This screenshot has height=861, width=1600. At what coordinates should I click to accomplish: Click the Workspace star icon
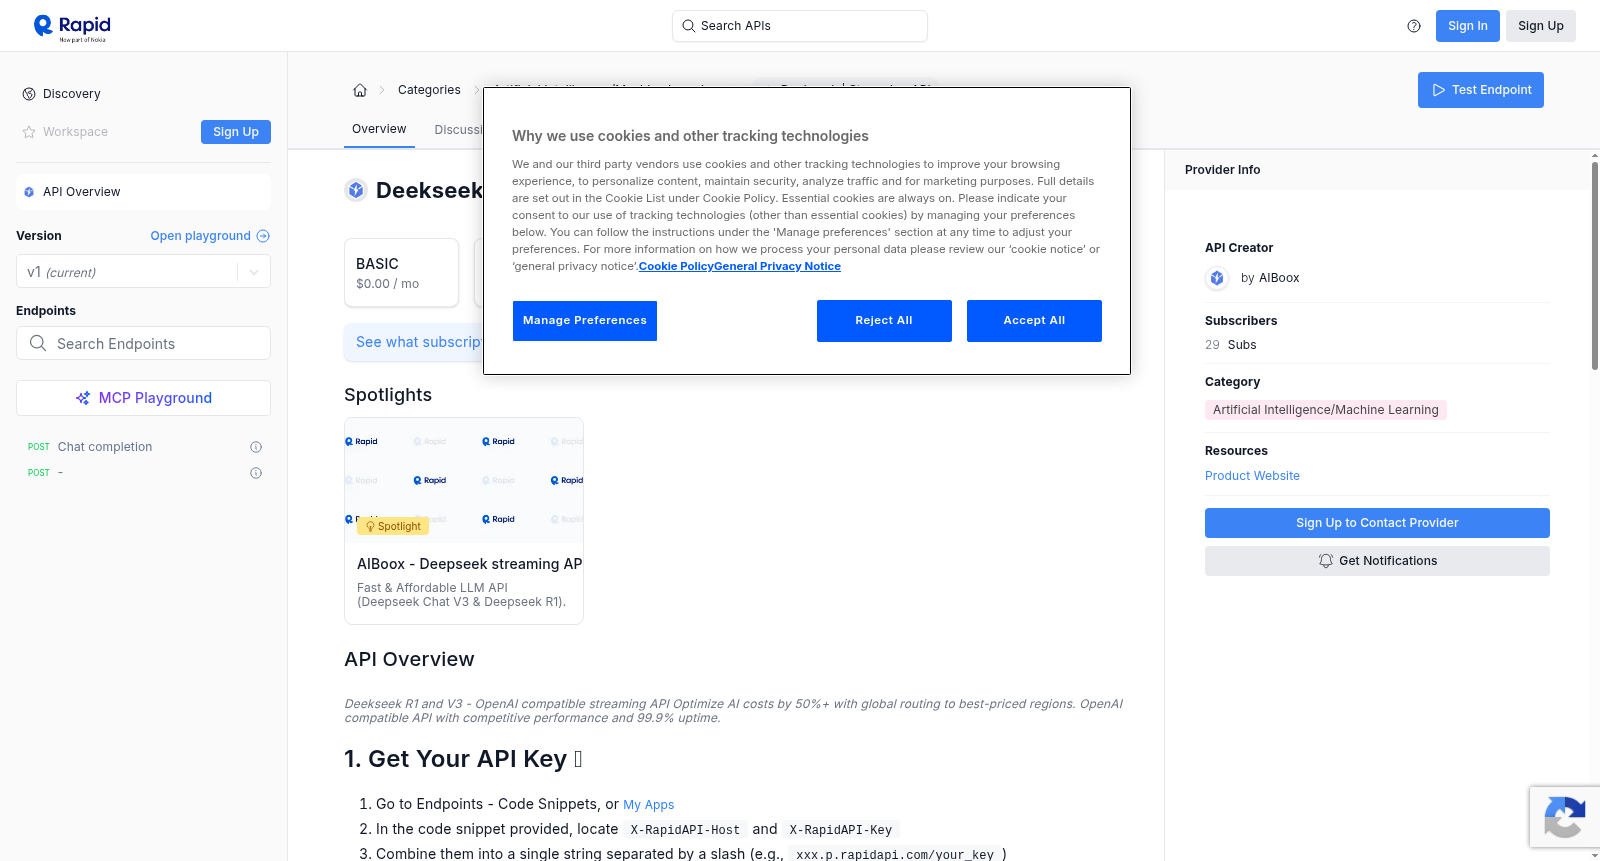click(x=29, y=132)
